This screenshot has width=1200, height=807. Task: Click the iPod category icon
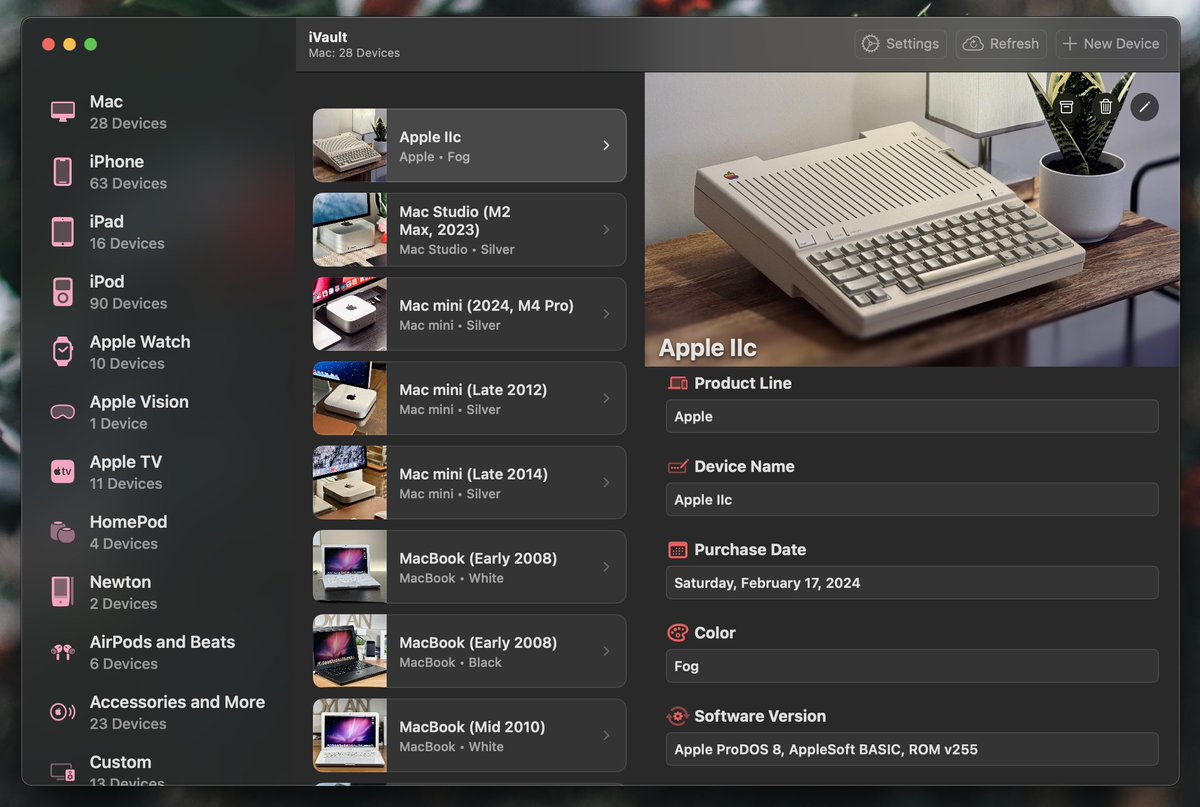coord(63,292)
